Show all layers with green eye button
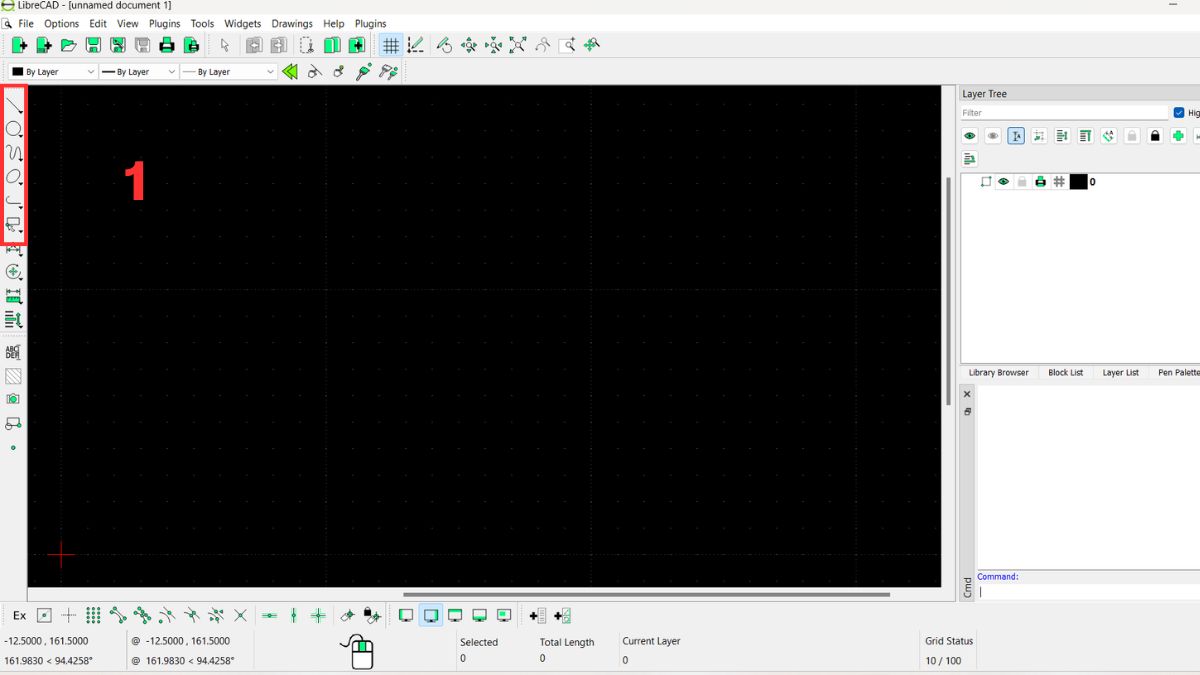1200x675 pixels. (x=969, y=136)
